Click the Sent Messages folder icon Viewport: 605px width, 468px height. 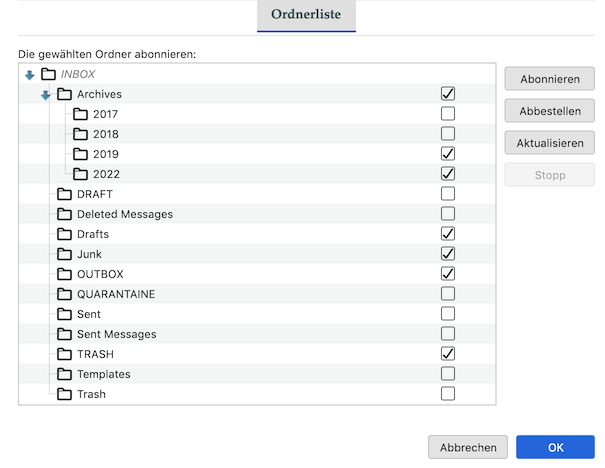[x=64, y=334]
